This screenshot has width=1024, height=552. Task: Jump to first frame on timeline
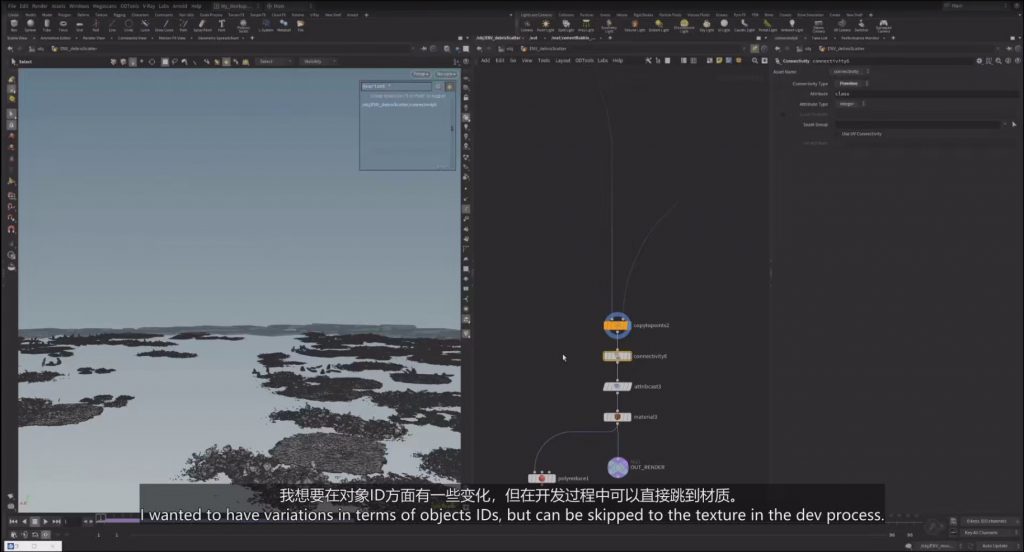pos(13,521)
